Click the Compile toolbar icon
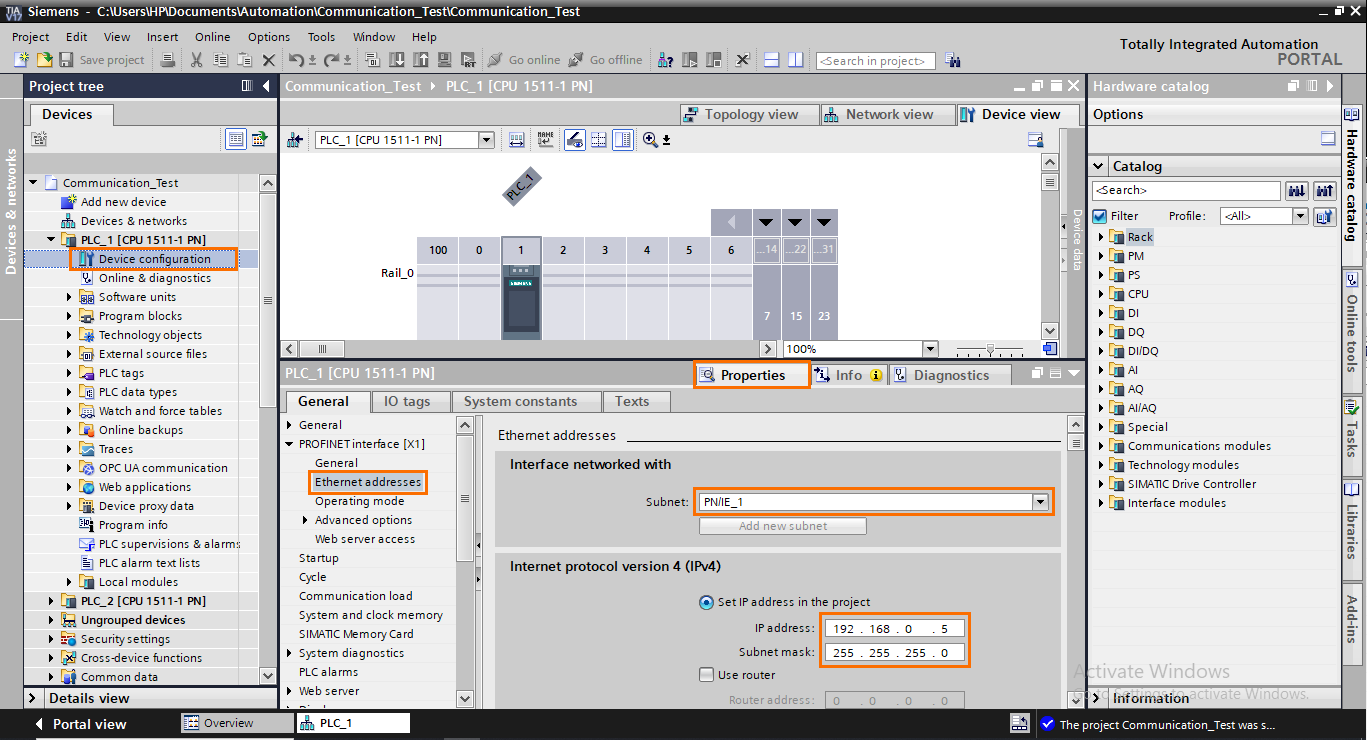Viewport: 1367px width, 740px height. click(372, 60)
